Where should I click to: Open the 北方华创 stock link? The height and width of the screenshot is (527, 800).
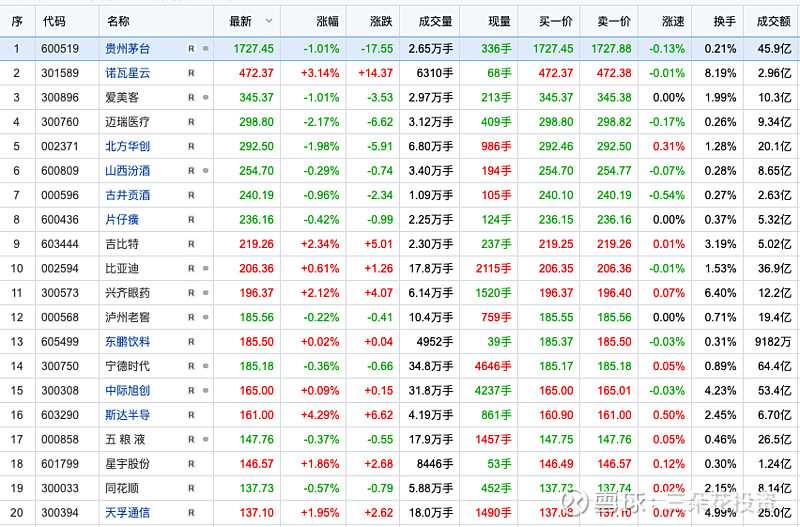click(x=128, y=147)
